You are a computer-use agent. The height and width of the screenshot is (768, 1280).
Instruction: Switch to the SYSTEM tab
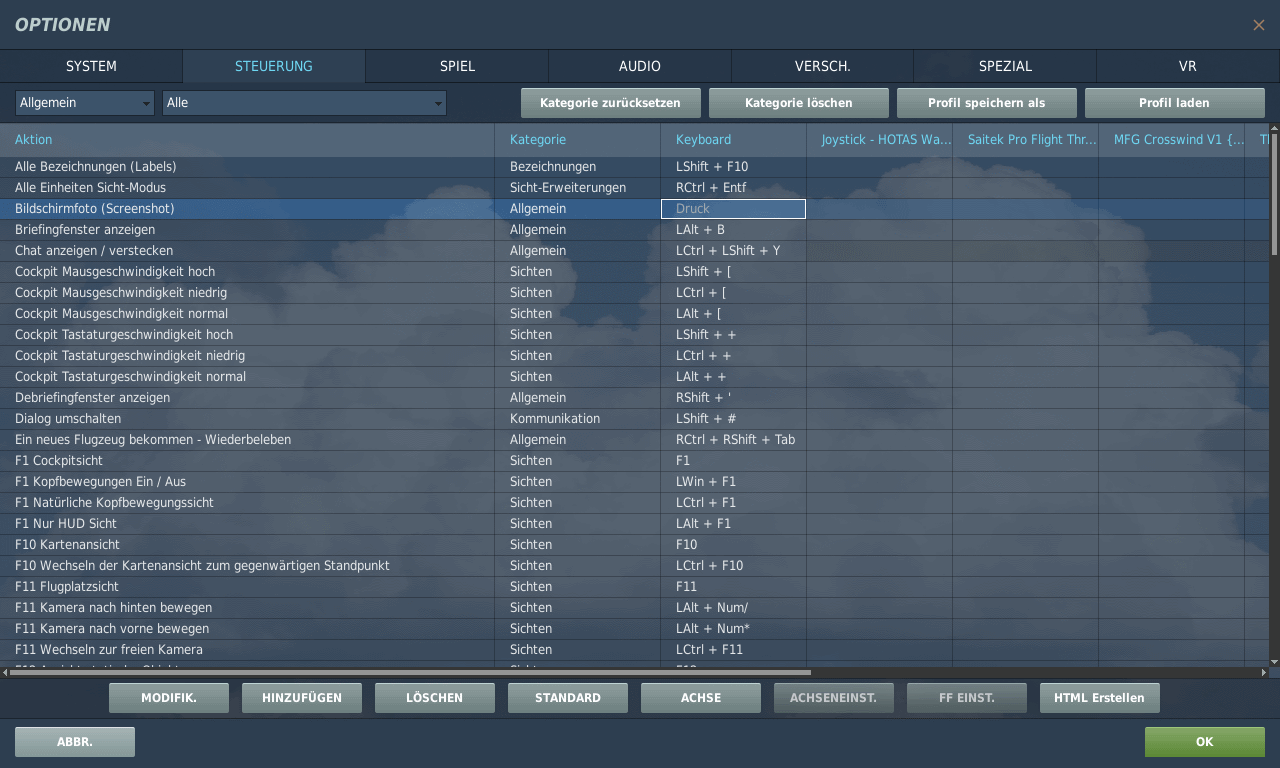(91, 66)
